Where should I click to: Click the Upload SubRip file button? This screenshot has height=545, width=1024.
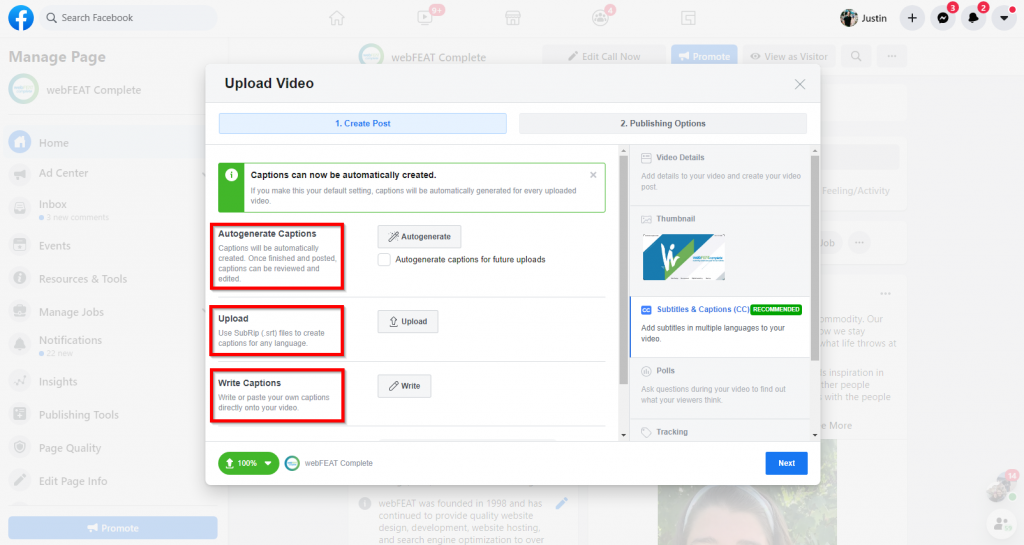407,322
